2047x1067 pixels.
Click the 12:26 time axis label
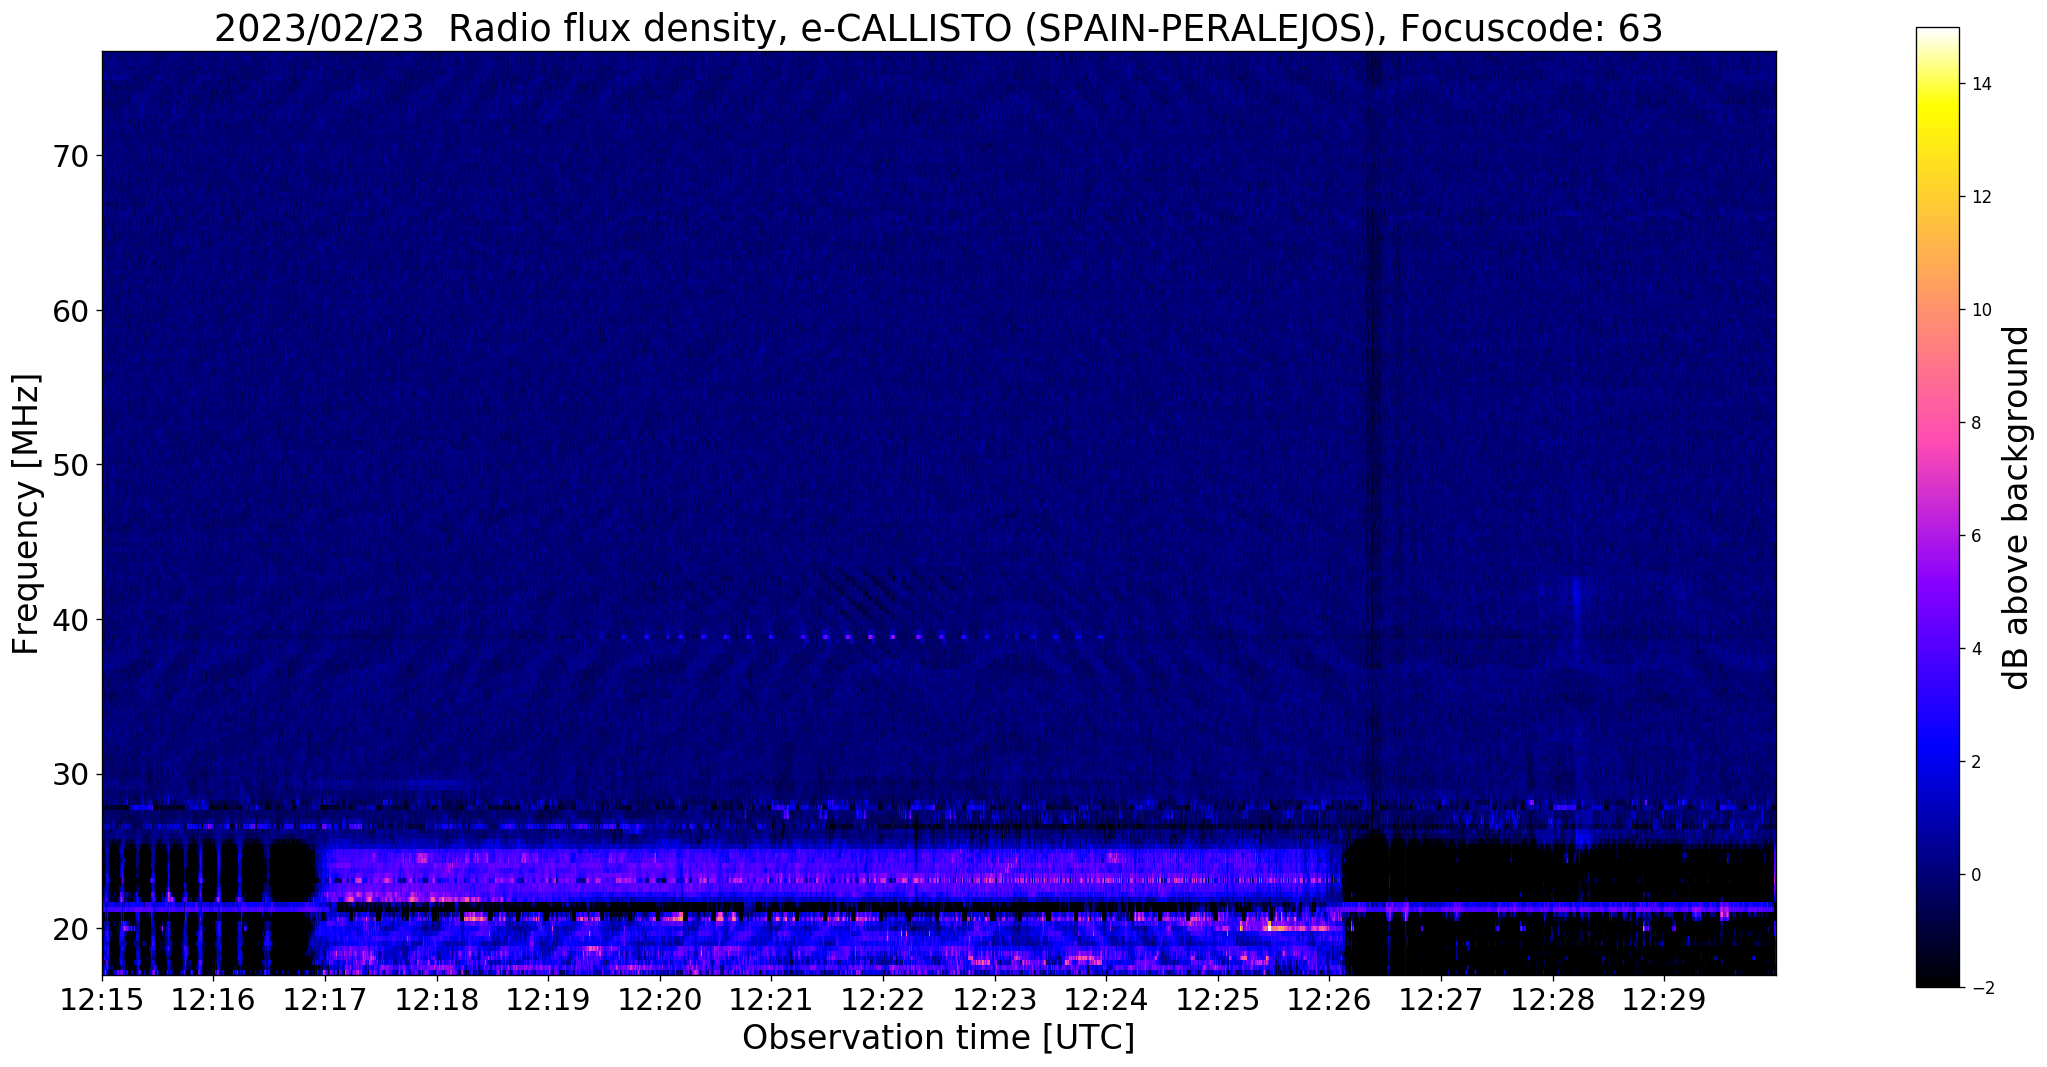tap(1329, 1000)
